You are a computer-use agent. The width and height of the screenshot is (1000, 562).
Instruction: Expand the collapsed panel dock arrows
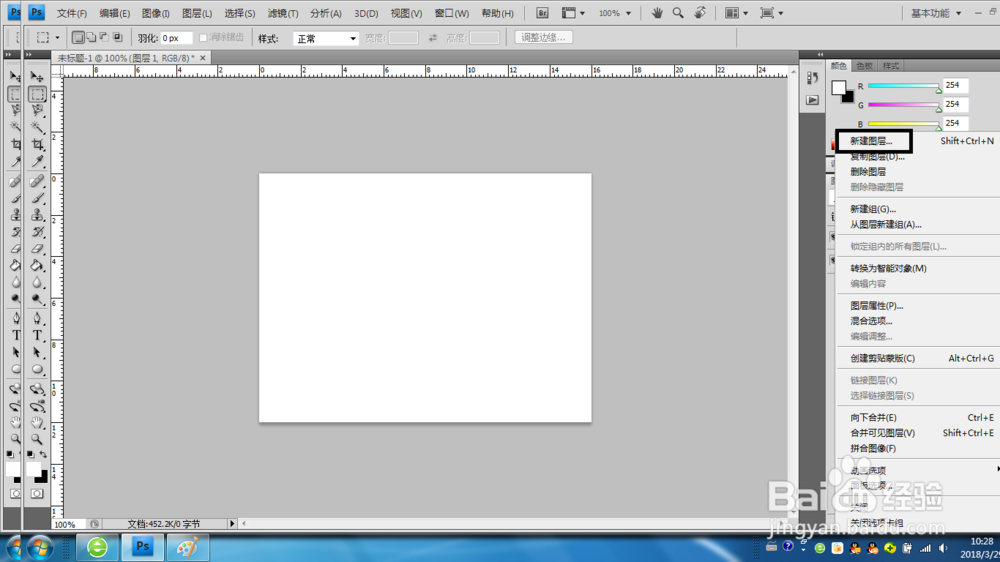point(820,55)
